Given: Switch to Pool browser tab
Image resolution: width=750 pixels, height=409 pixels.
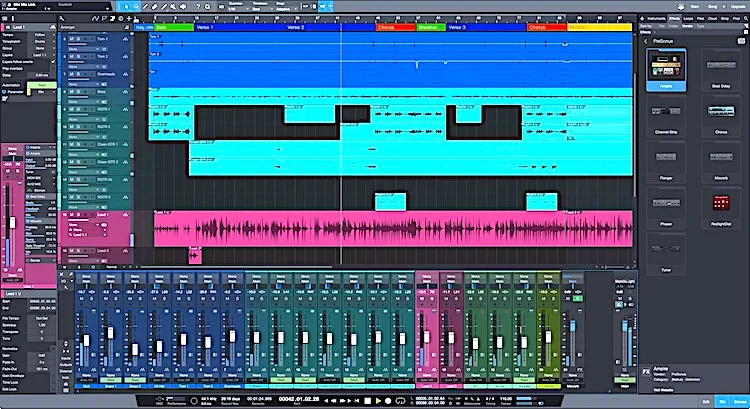Looking at the screenshot, I should (737, 18).
